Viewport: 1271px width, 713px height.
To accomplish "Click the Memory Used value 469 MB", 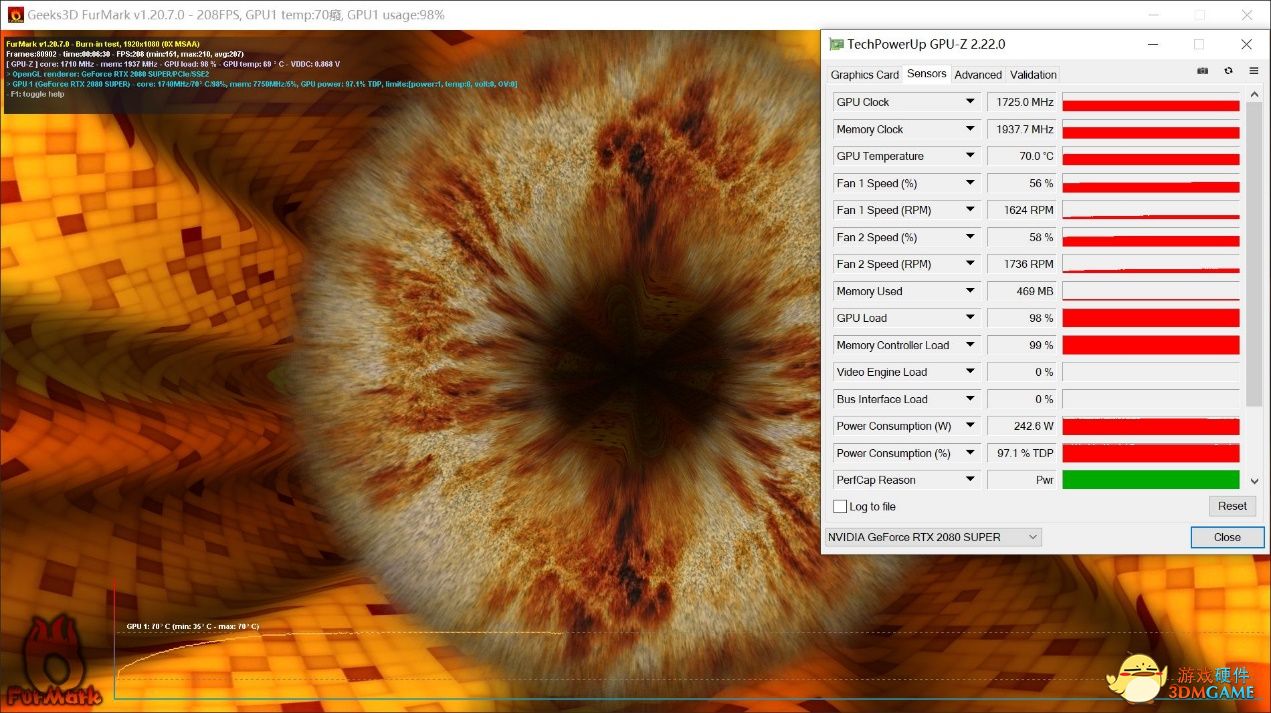I will point(1022,291).
